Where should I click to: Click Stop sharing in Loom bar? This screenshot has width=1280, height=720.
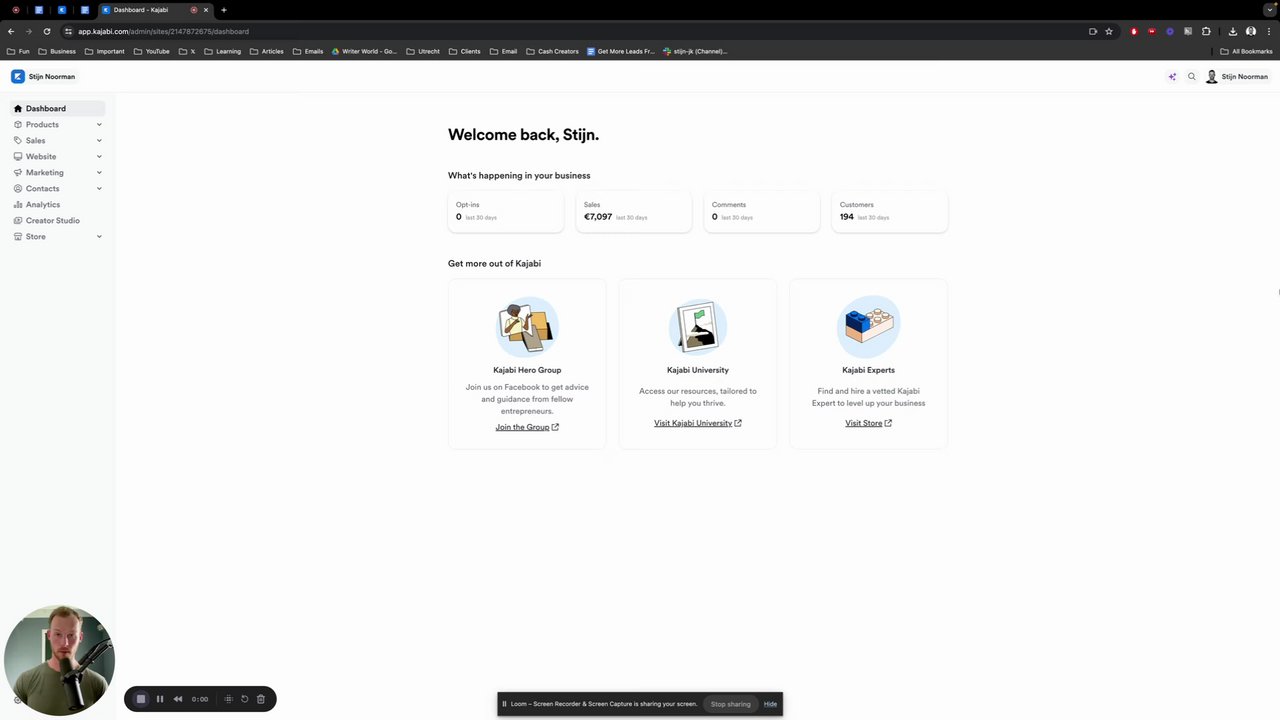[x=730, y=704]
